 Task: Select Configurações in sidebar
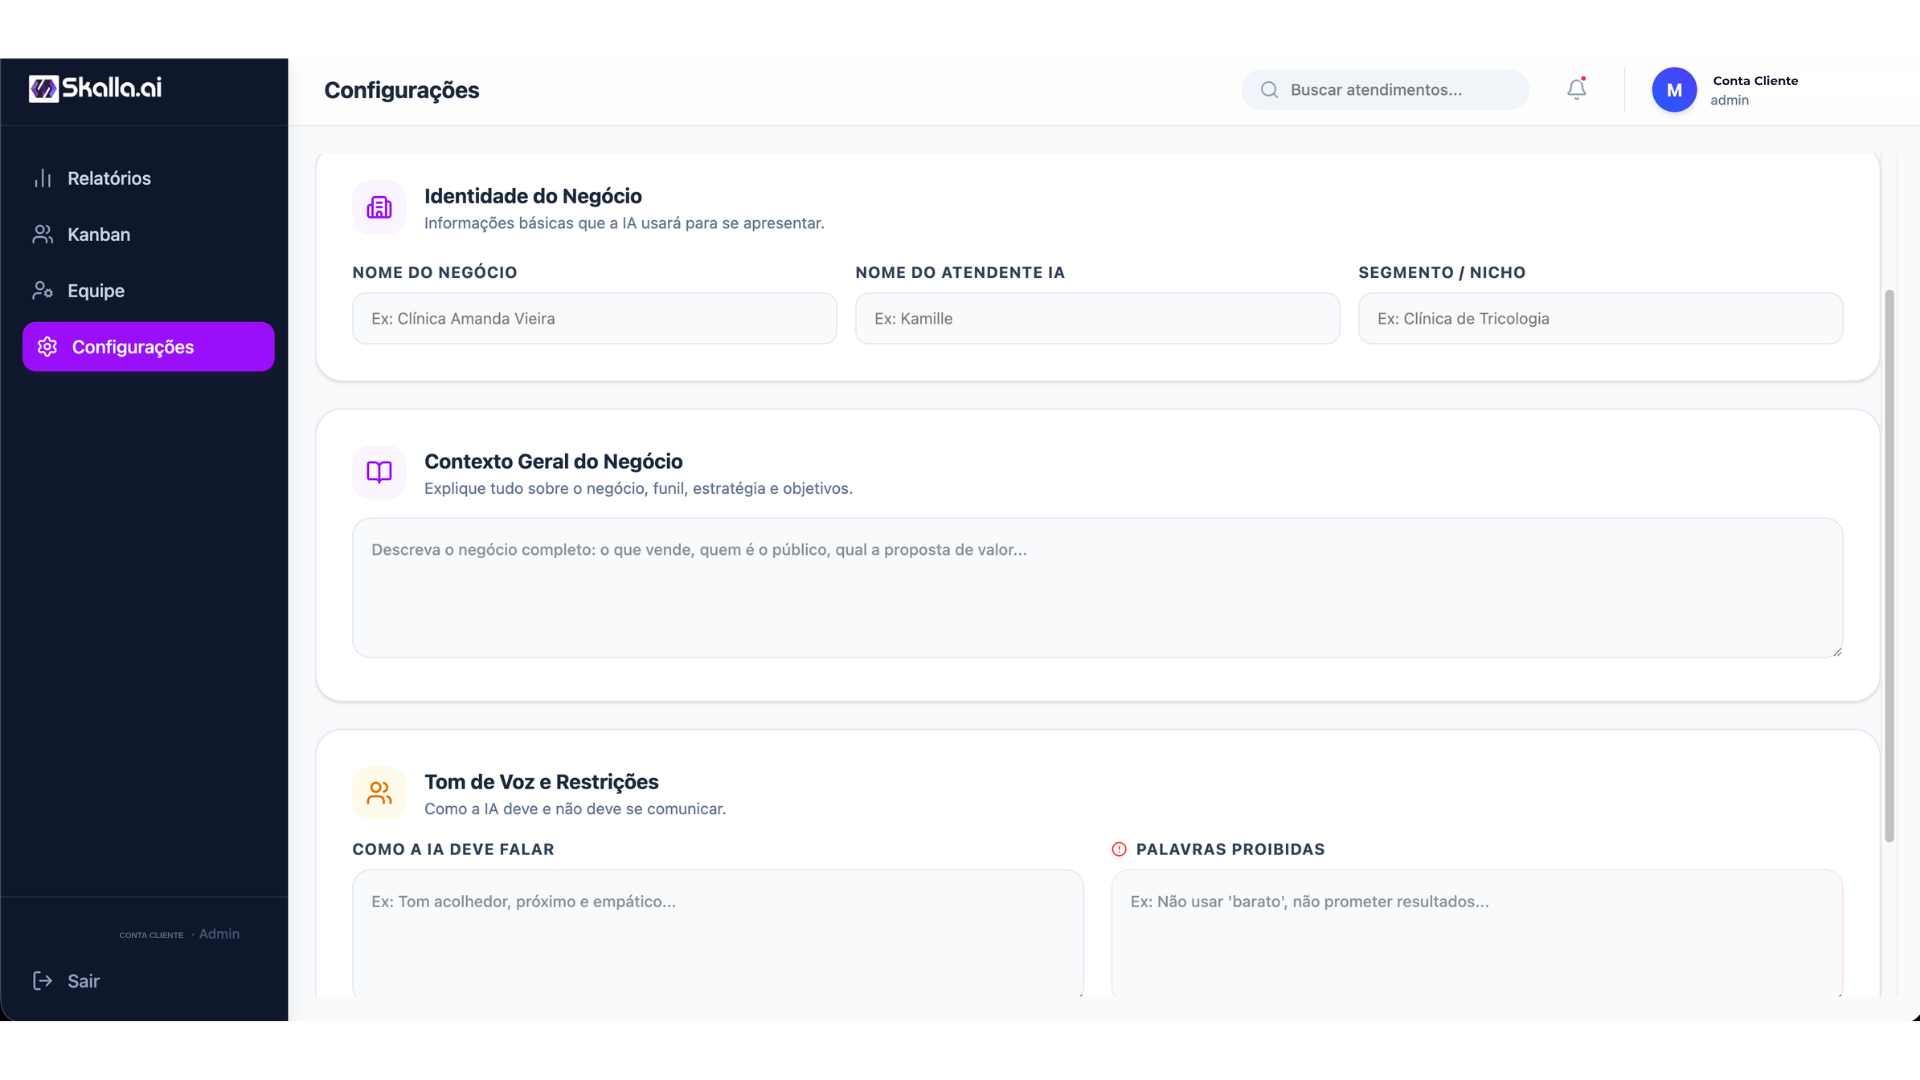tap(148, 346)
